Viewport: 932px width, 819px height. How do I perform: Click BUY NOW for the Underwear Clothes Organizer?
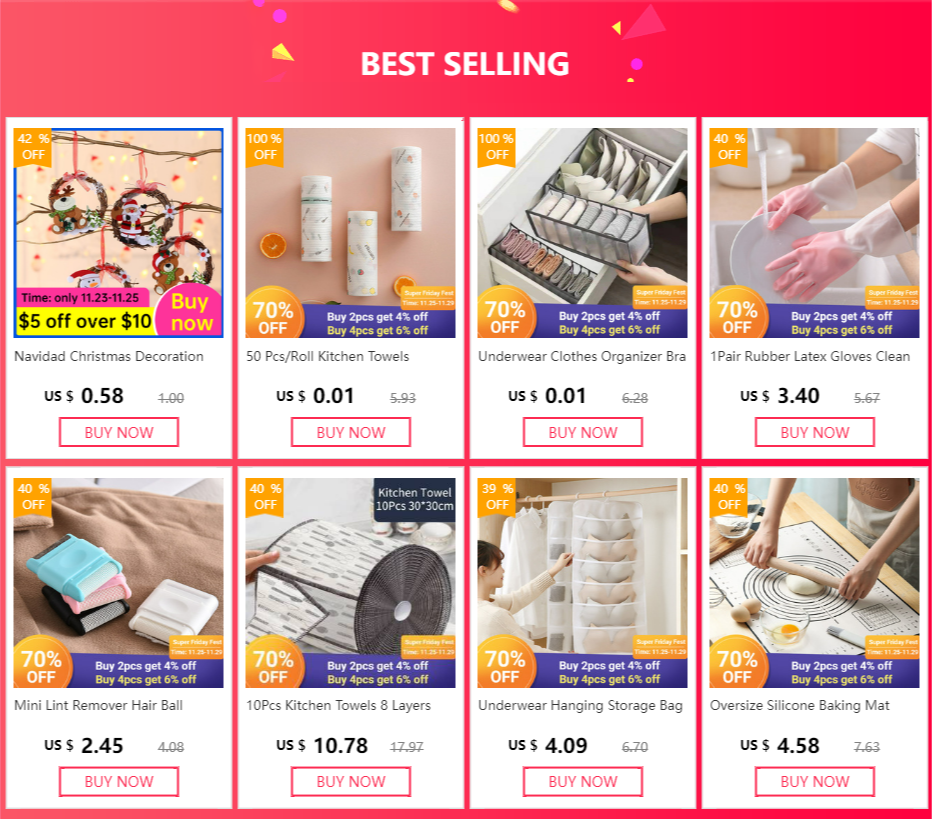tap(582, 432)
